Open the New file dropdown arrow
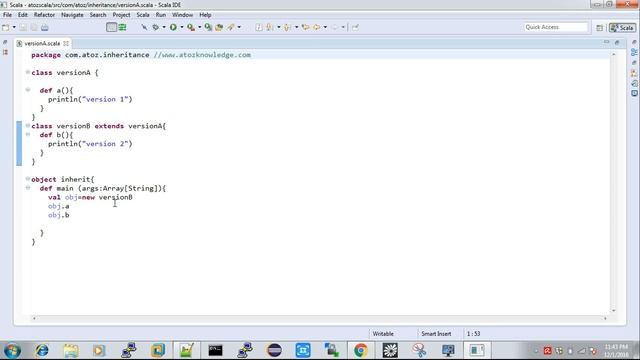Viewport: 640px width, 360px height. click(14, 27)
